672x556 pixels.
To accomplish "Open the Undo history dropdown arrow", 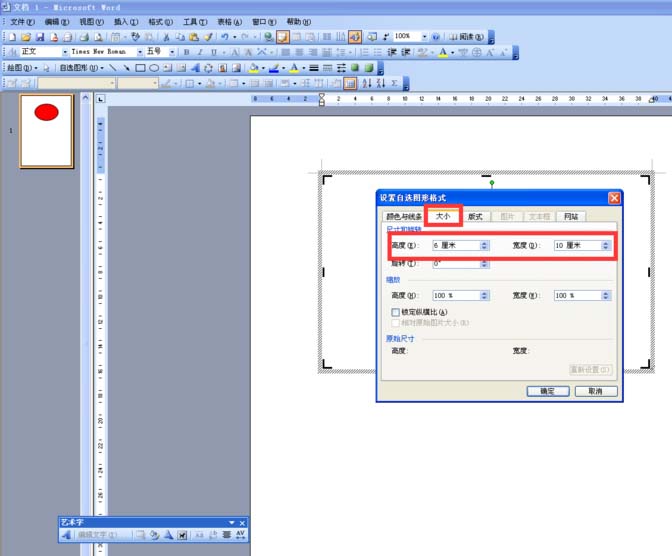I will [234, 37].
